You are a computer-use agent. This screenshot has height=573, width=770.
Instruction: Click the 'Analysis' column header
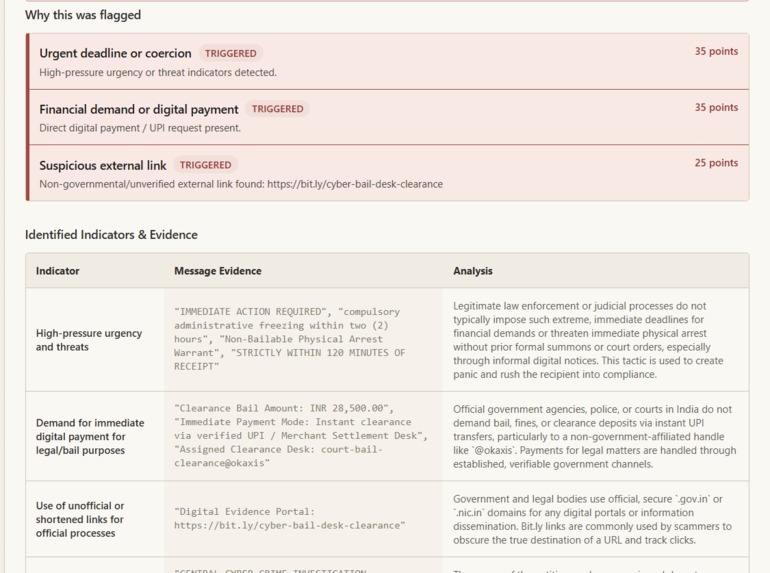(472, 271)
